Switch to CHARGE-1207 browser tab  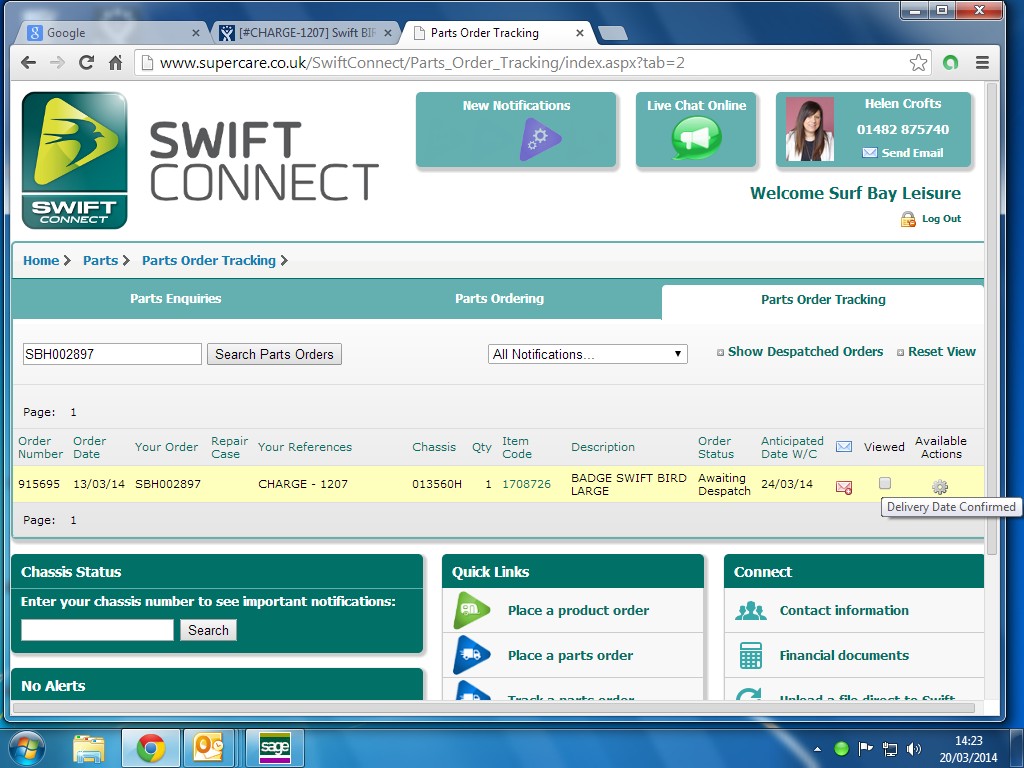(306, 33)
